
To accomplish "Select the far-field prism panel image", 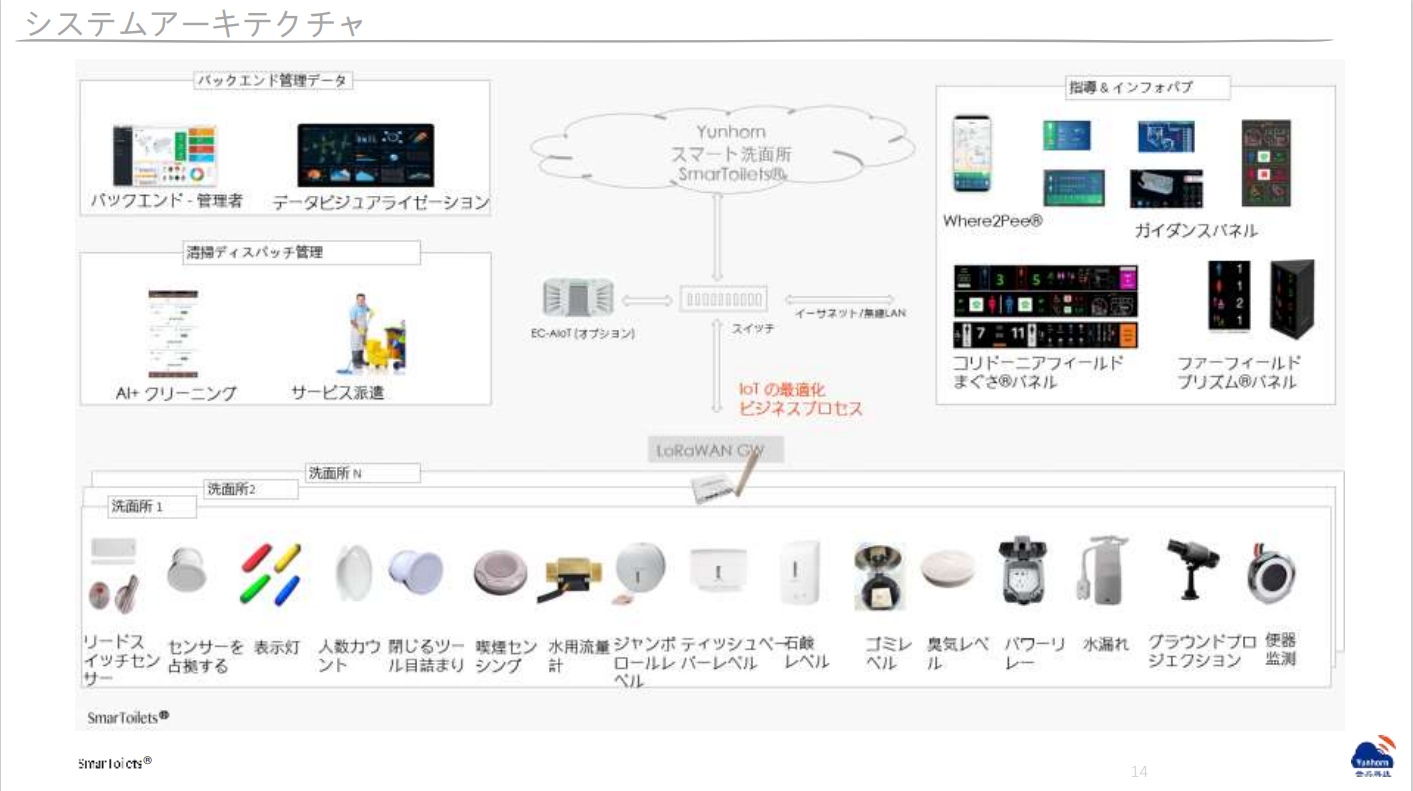I will (x=1261, y=299).
